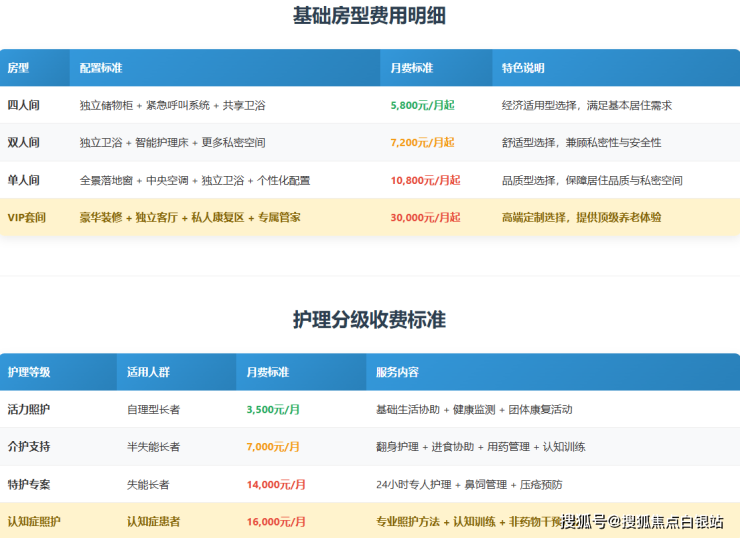
Task: Click the 5,800元/月起 price
Action: click(422, 105)
